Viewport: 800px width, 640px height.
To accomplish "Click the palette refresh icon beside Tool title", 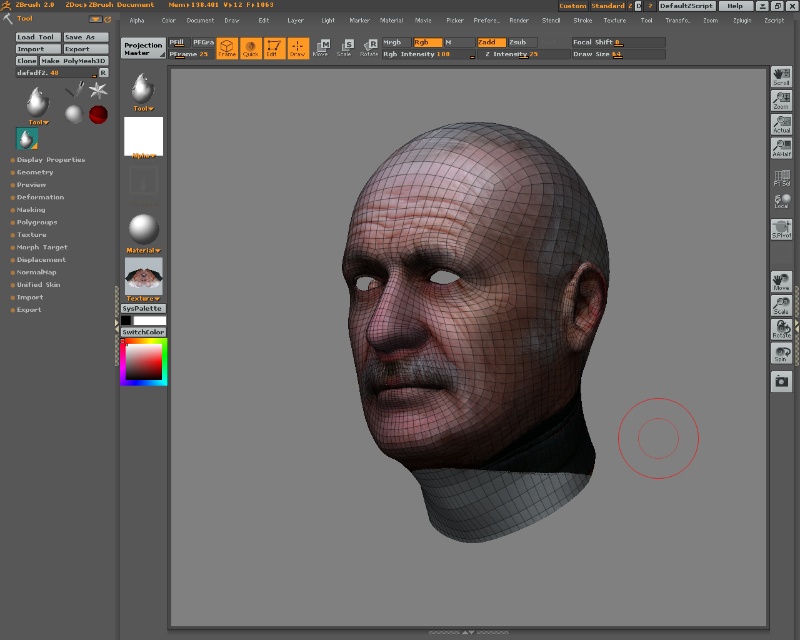I will 108,19.
